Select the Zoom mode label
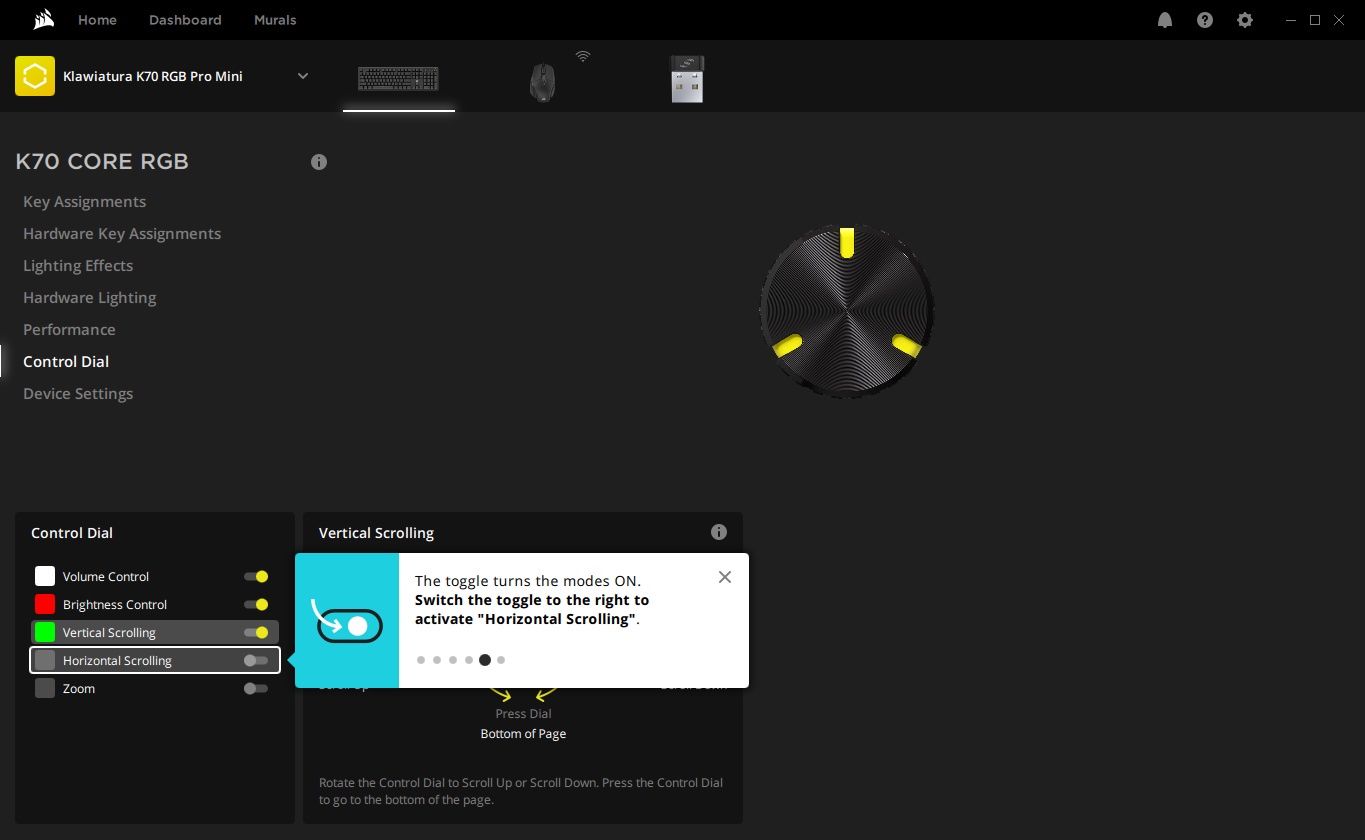Screen dimensions: 1365x840 click(79, 689)
